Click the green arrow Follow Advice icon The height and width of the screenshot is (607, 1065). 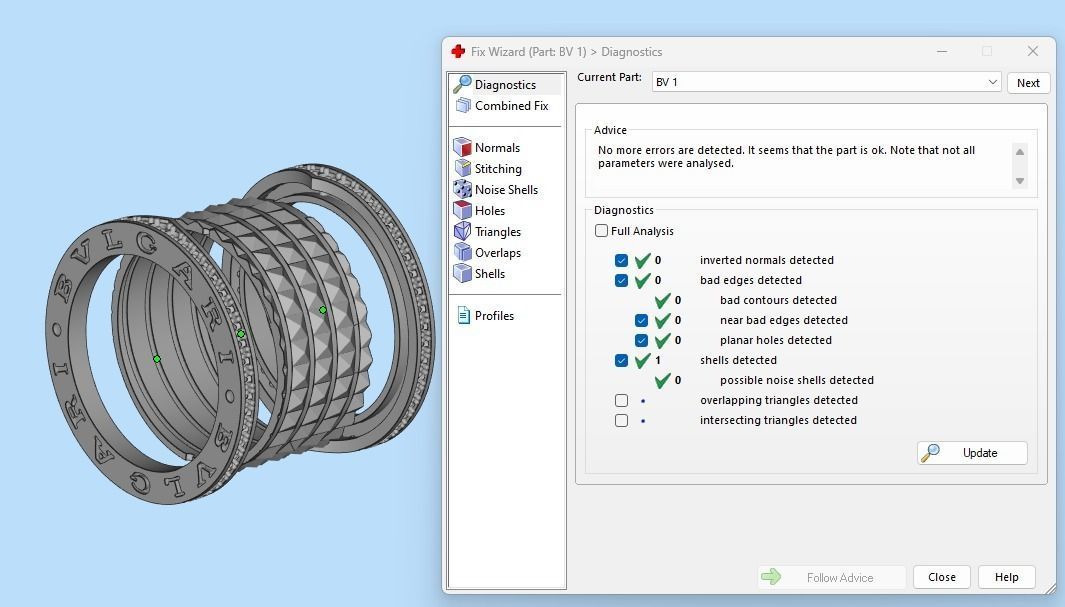[771, 577]
